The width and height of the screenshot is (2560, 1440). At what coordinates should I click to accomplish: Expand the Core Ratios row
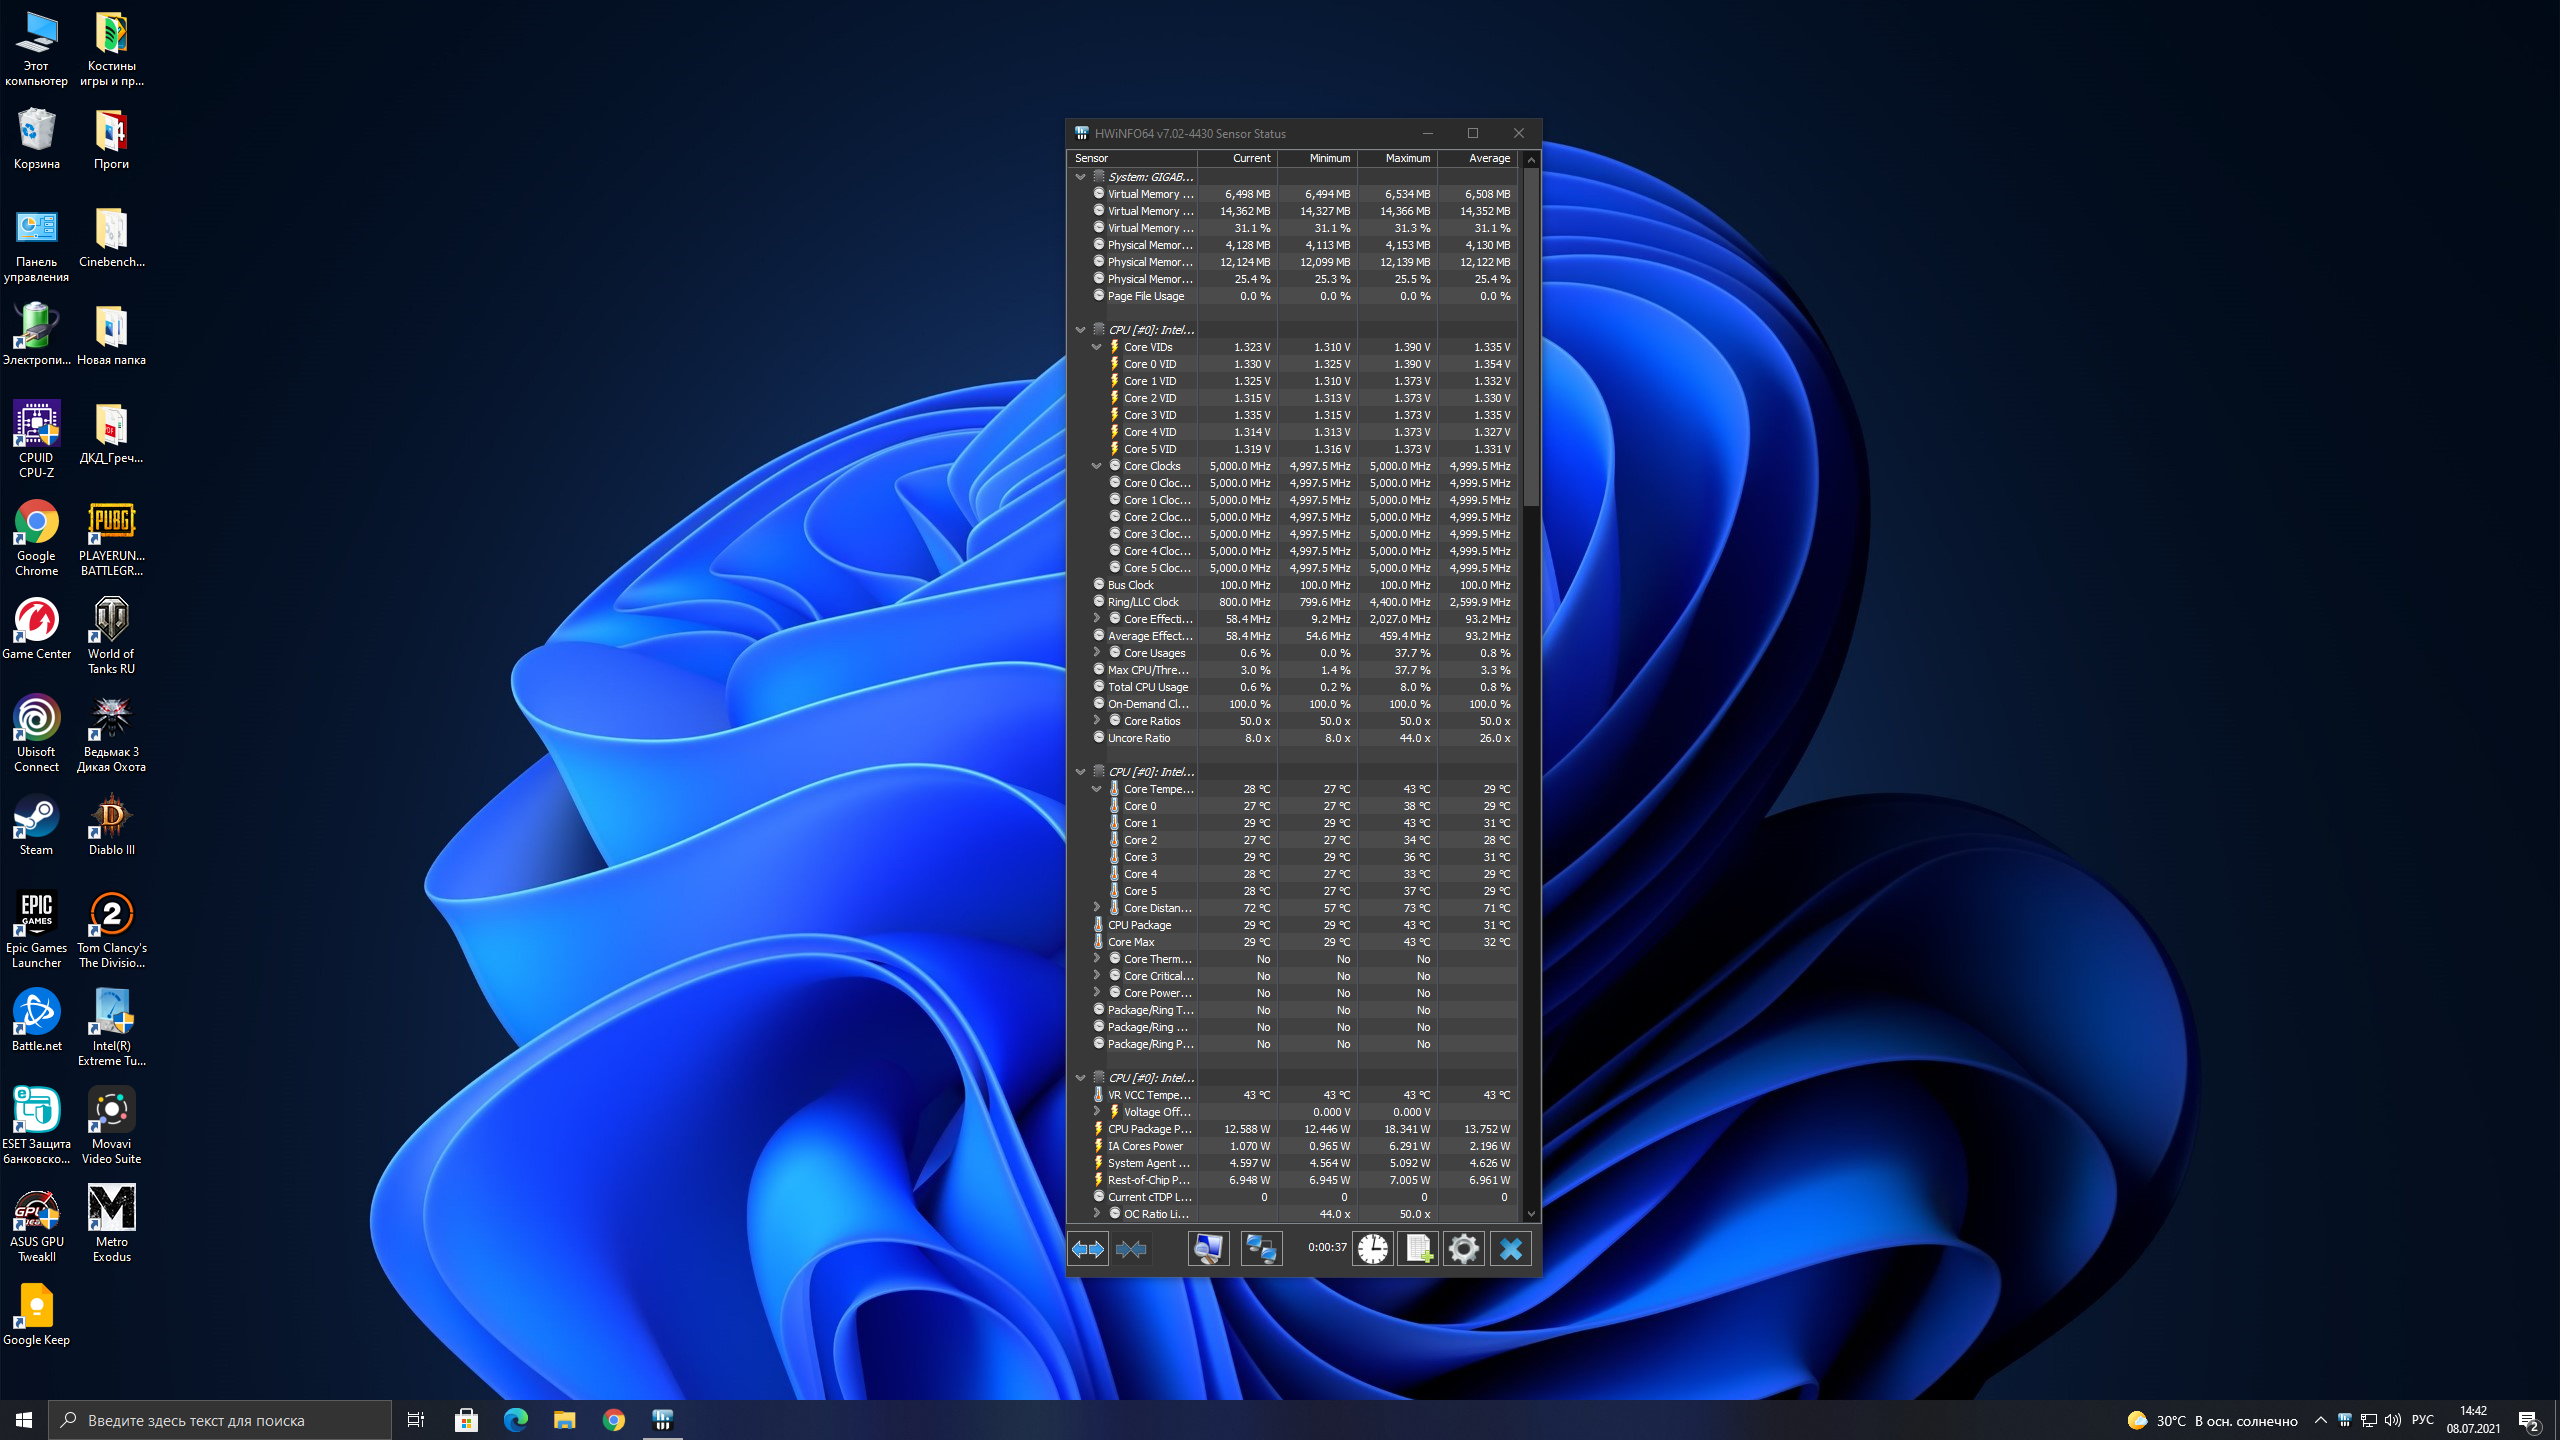pos(1096,721)
